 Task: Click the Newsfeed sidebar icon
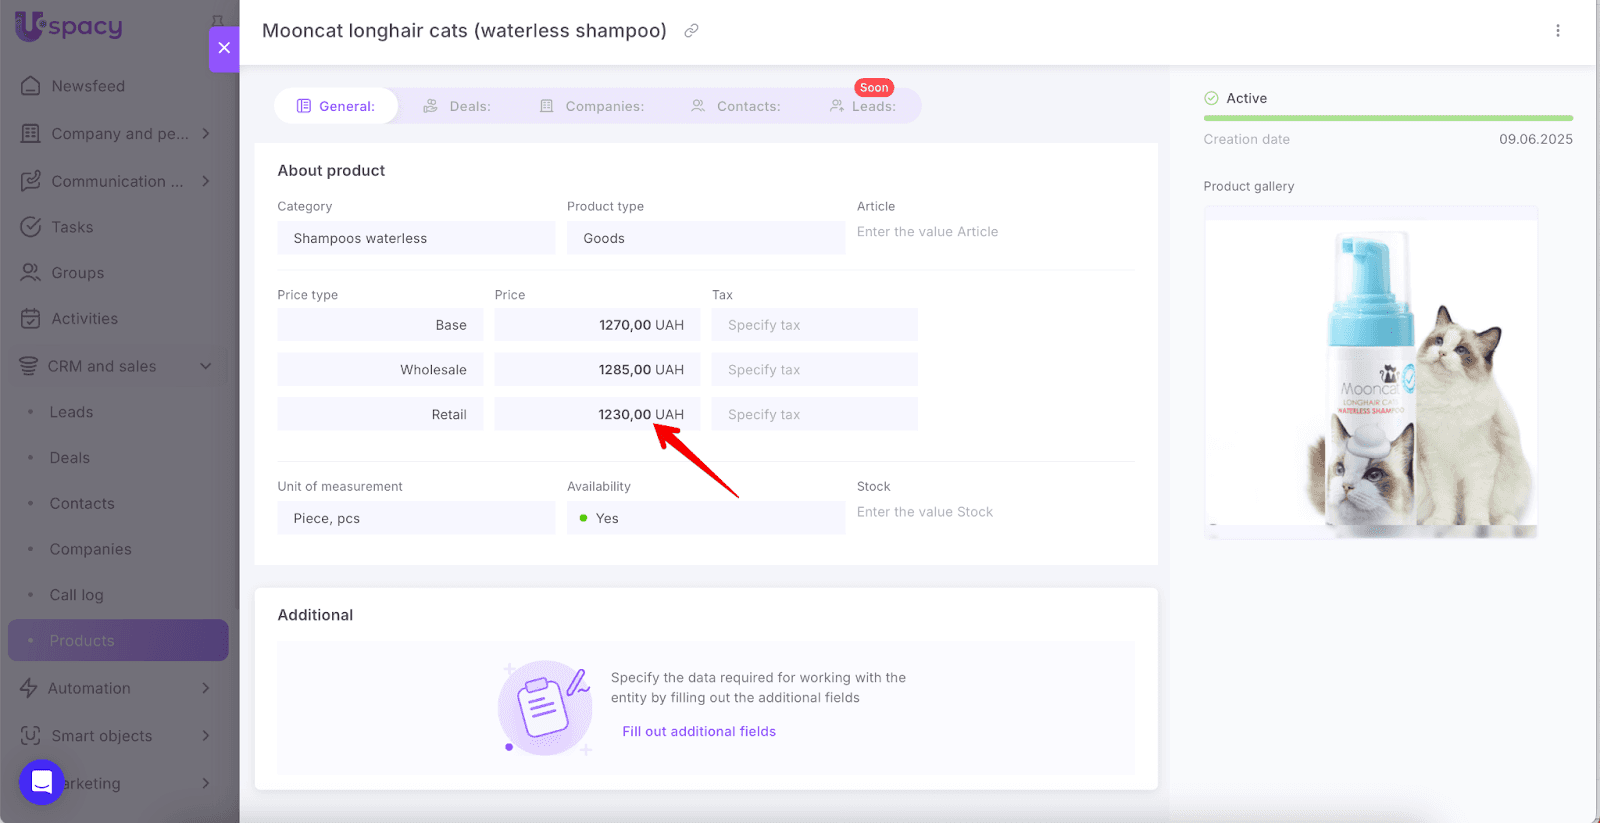31,86
